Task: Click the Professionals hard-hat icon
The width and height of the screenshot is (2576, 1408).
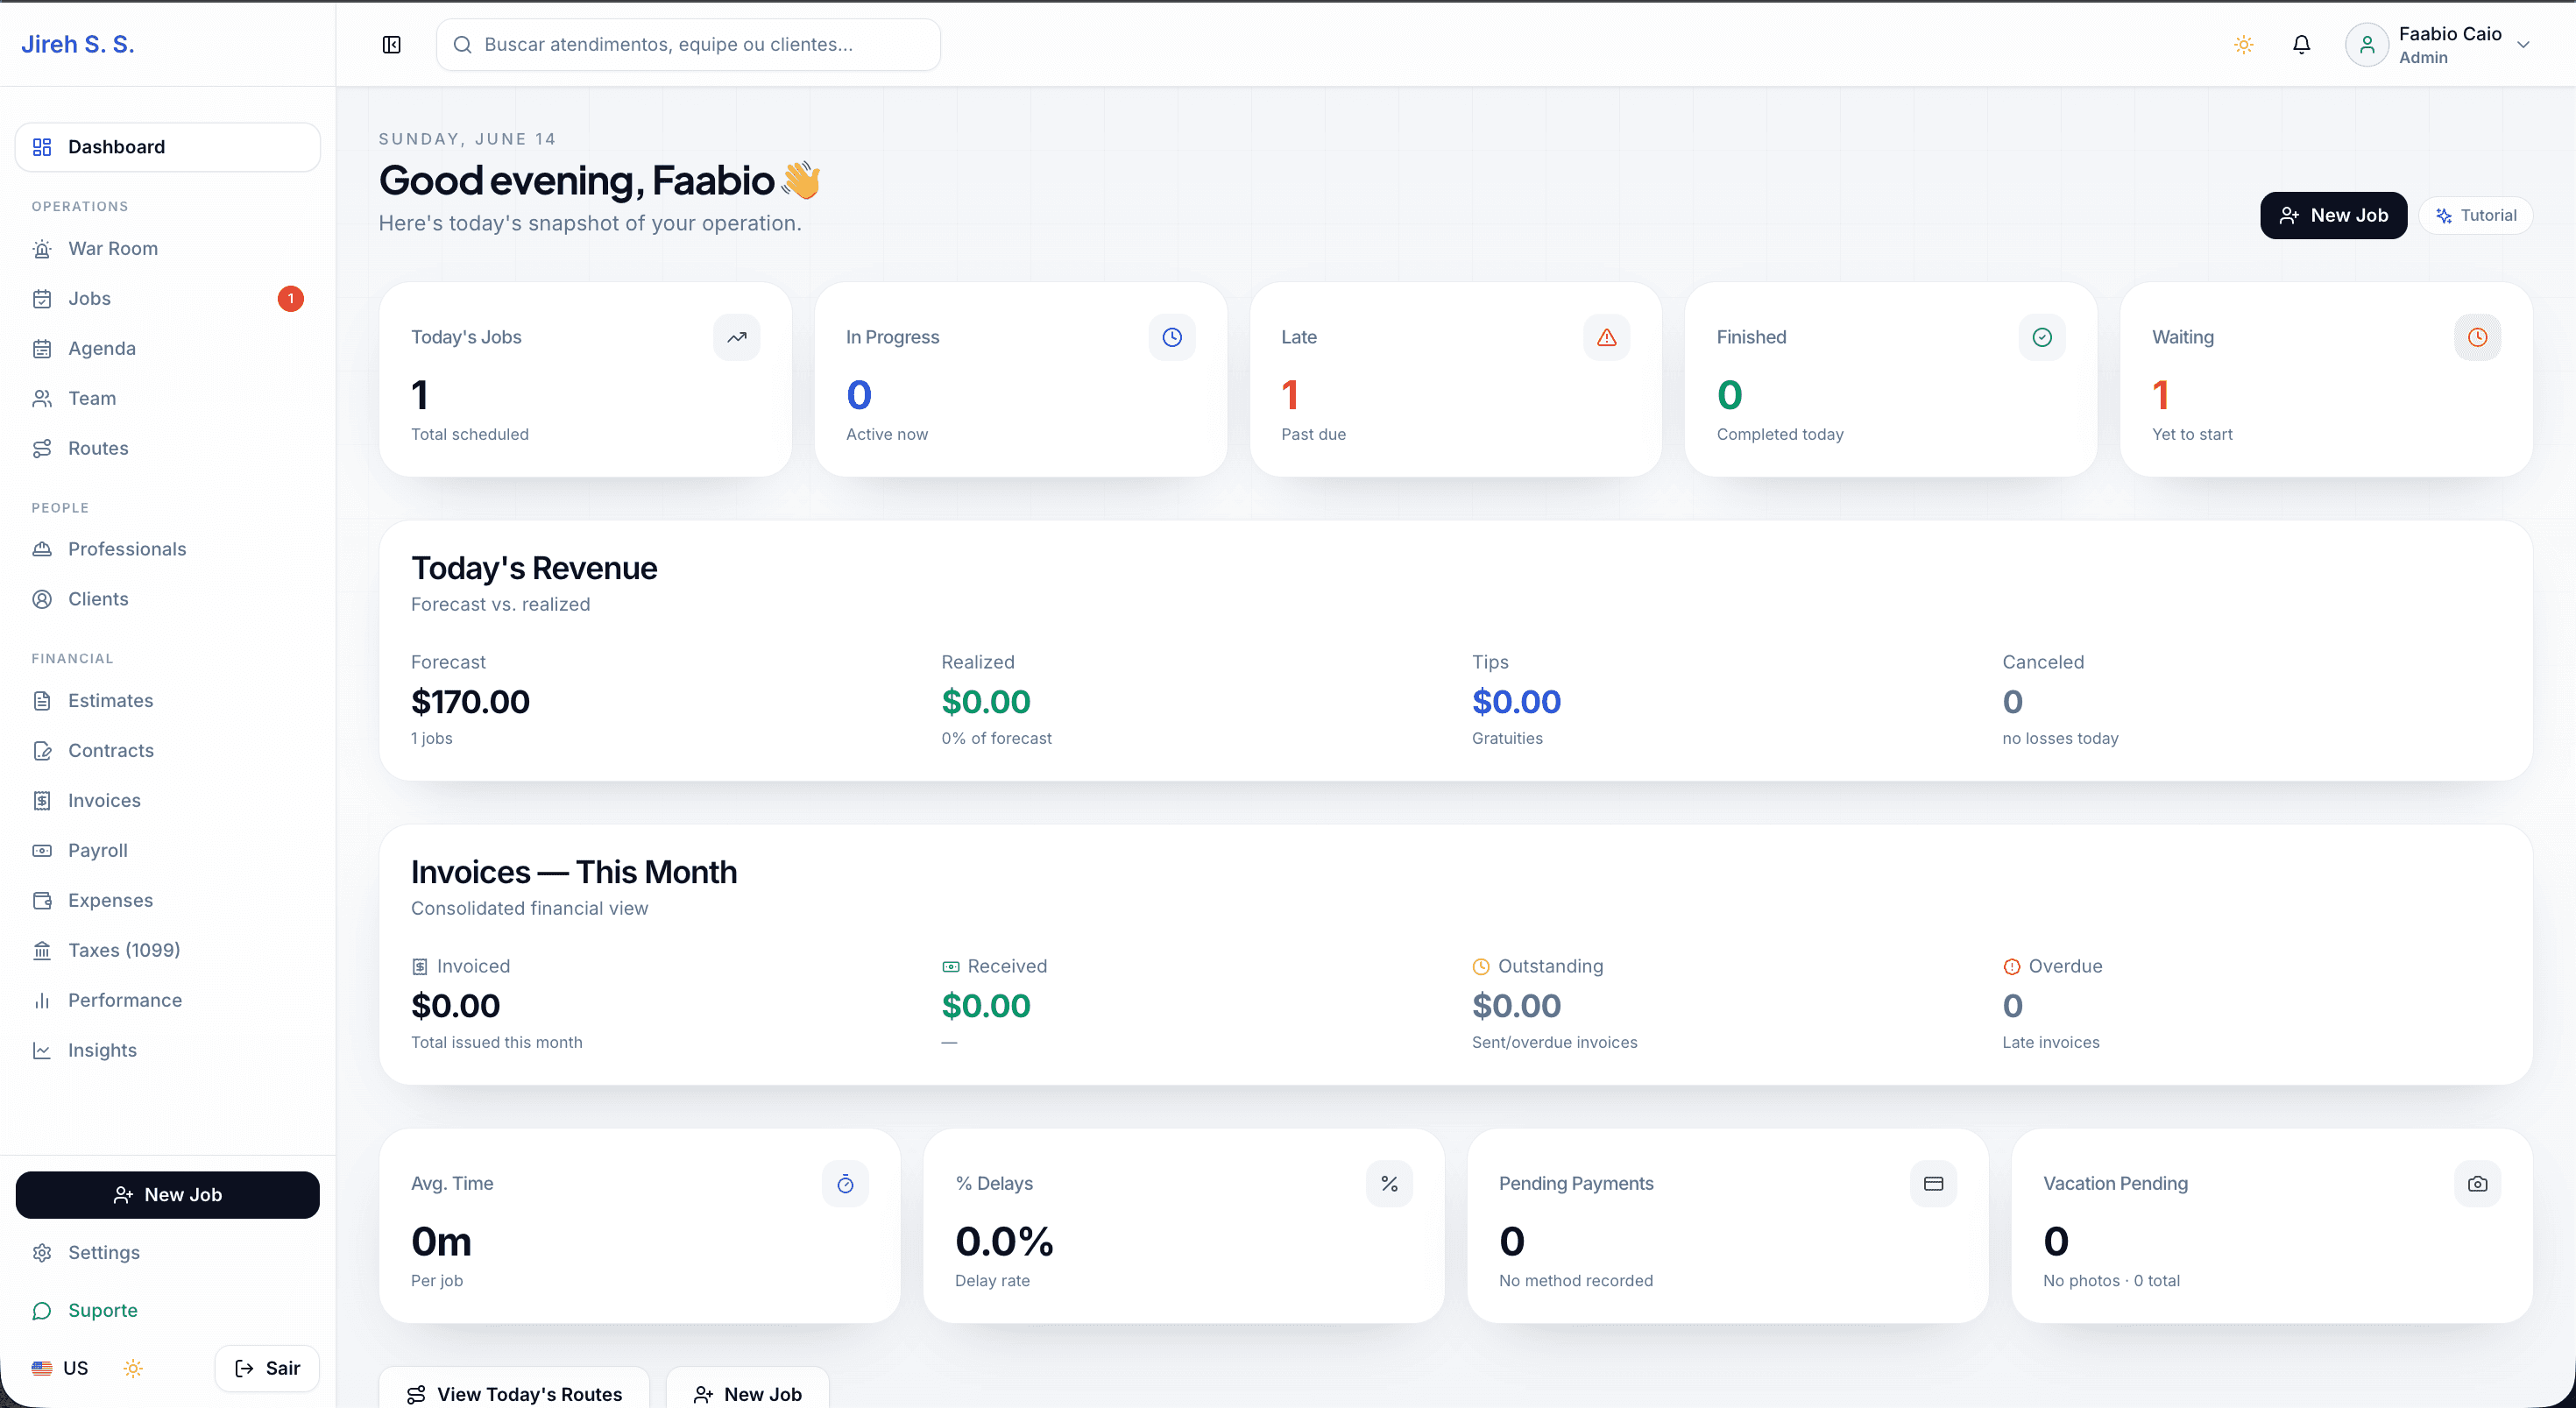Action: pyautogui.click(x=42, y=549)
